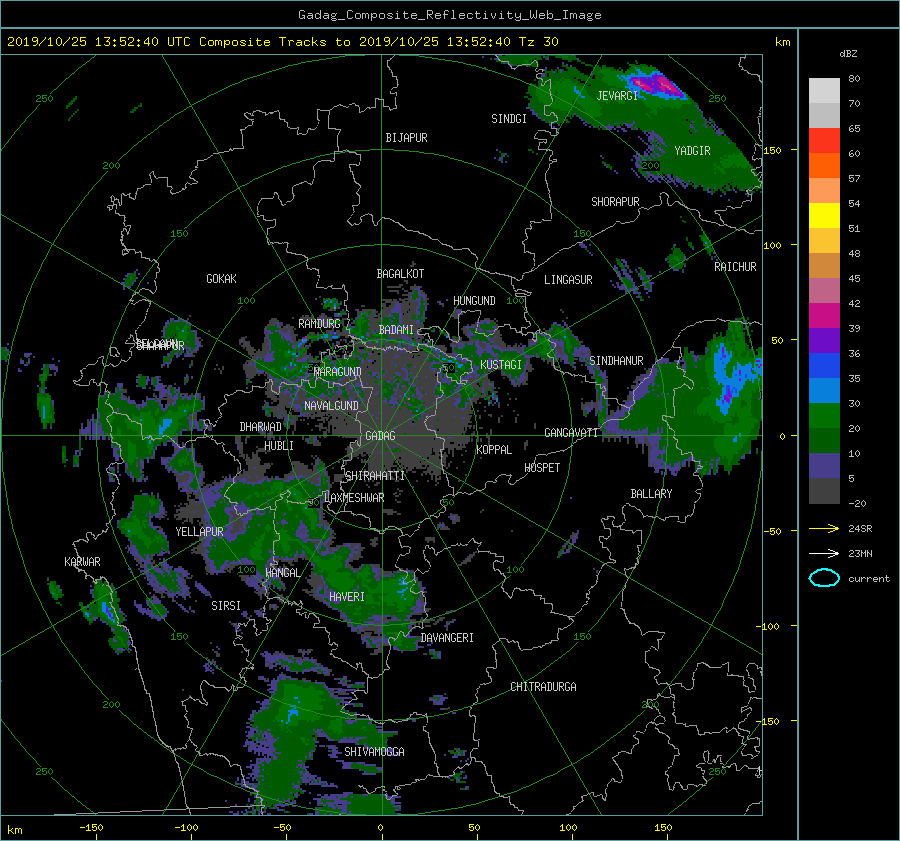Pick the light blue 35-30 dBZ swatch
The image size is (900, 841).
(824, 390)
